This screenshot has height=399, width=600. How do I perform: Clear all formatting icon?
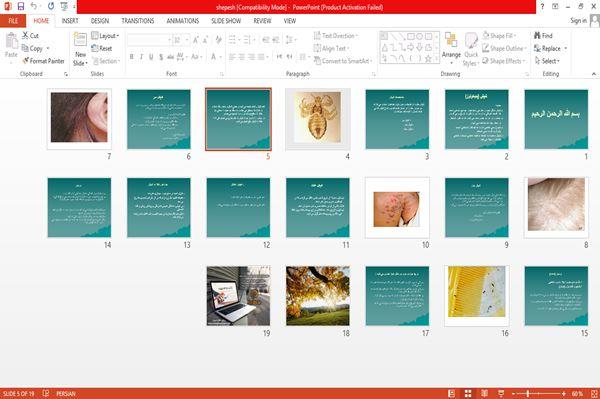pos(218,40)
